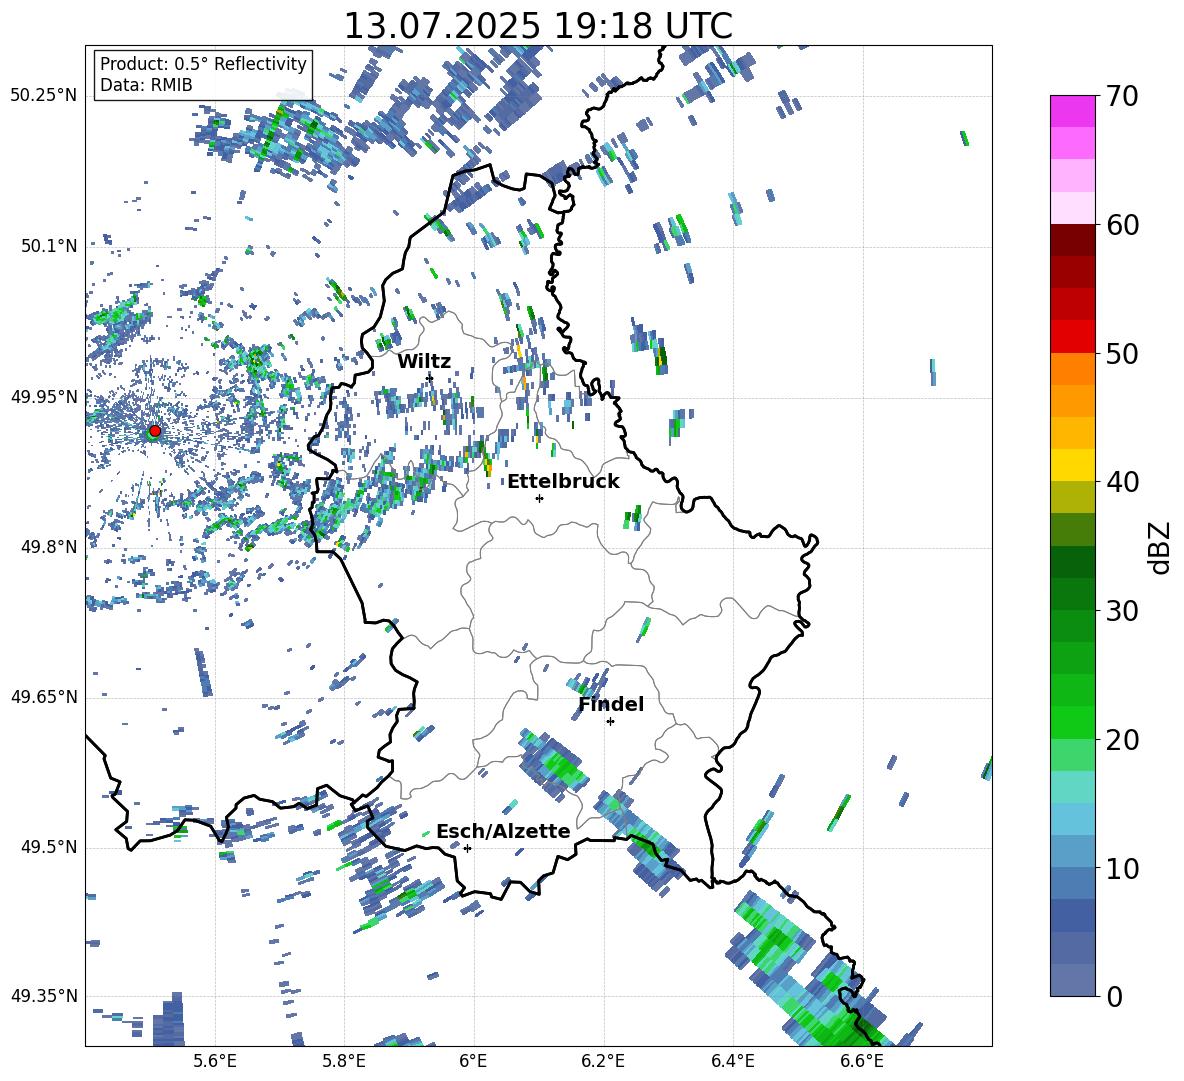
Task: Click the Wiltz city label
Action: click(424, 362)
